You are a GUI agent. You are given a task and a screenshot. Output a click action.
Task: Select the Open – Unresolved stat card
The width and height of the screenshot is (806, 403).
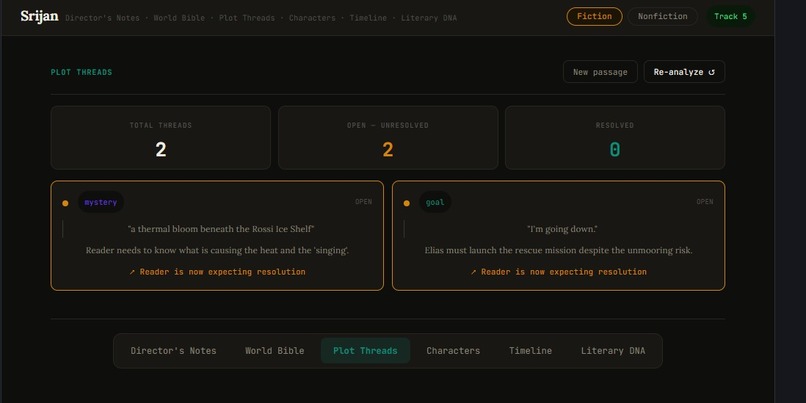[x=388, y=138]
